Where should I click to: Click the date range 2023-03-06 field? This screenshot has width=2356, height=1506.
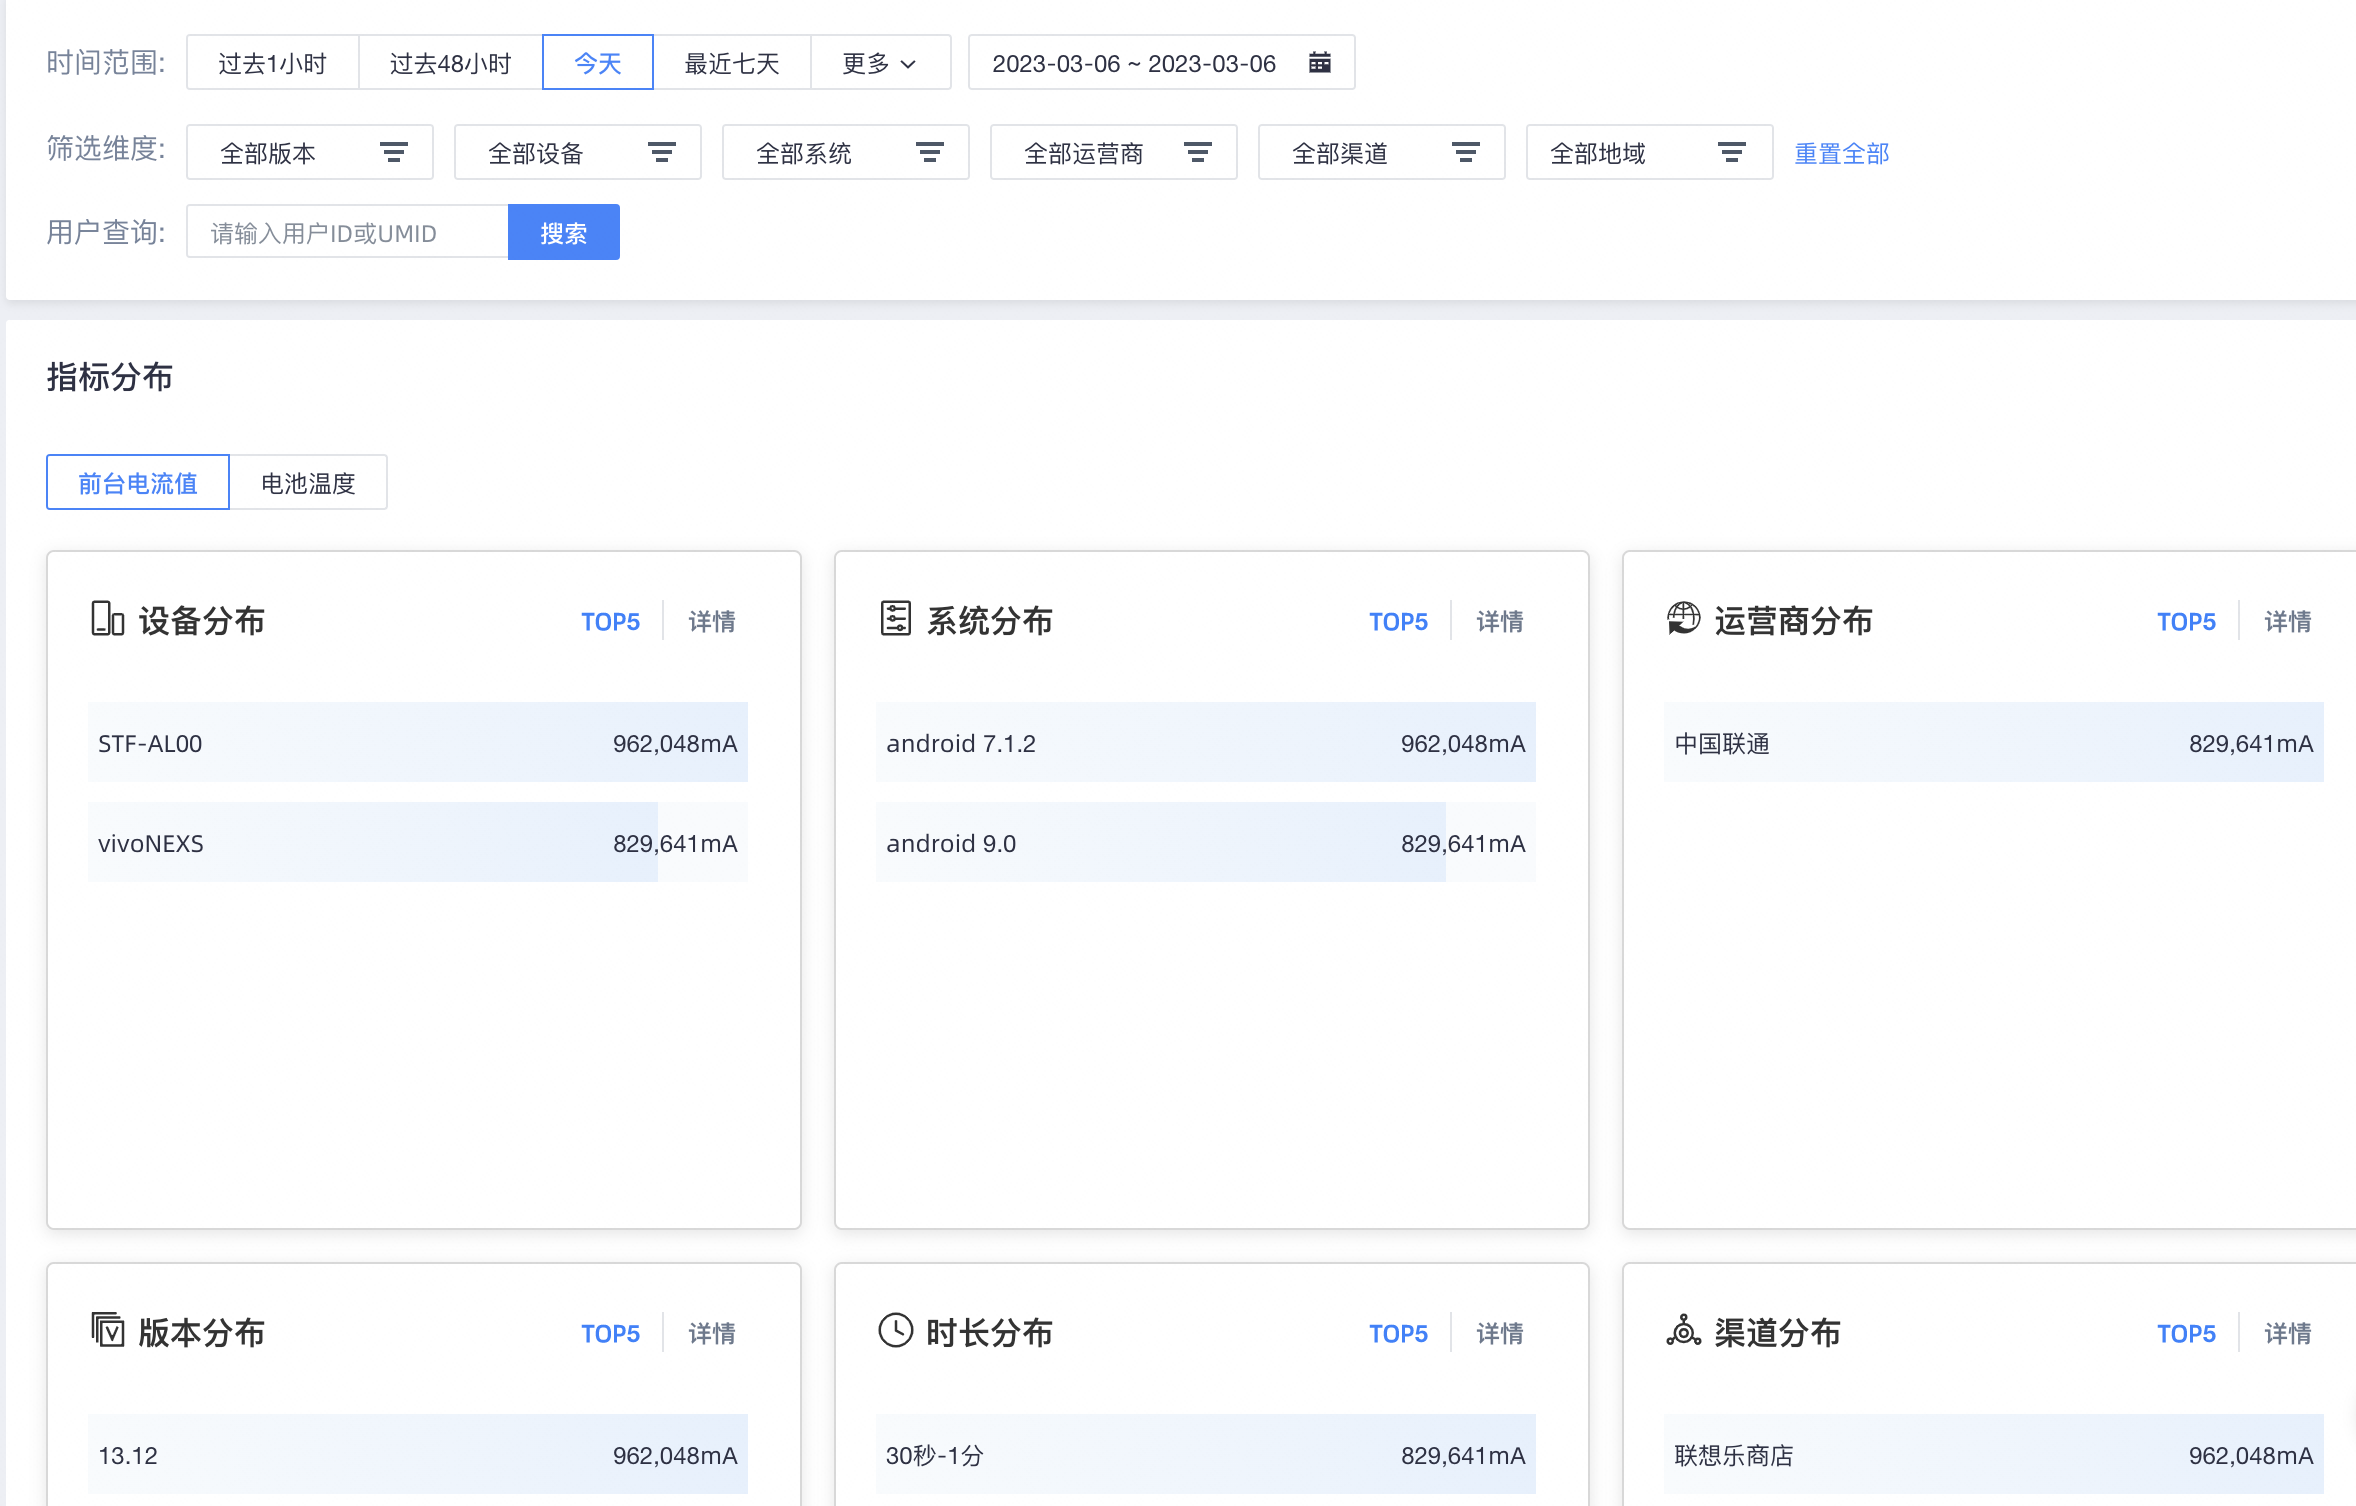pos(1162,63)
